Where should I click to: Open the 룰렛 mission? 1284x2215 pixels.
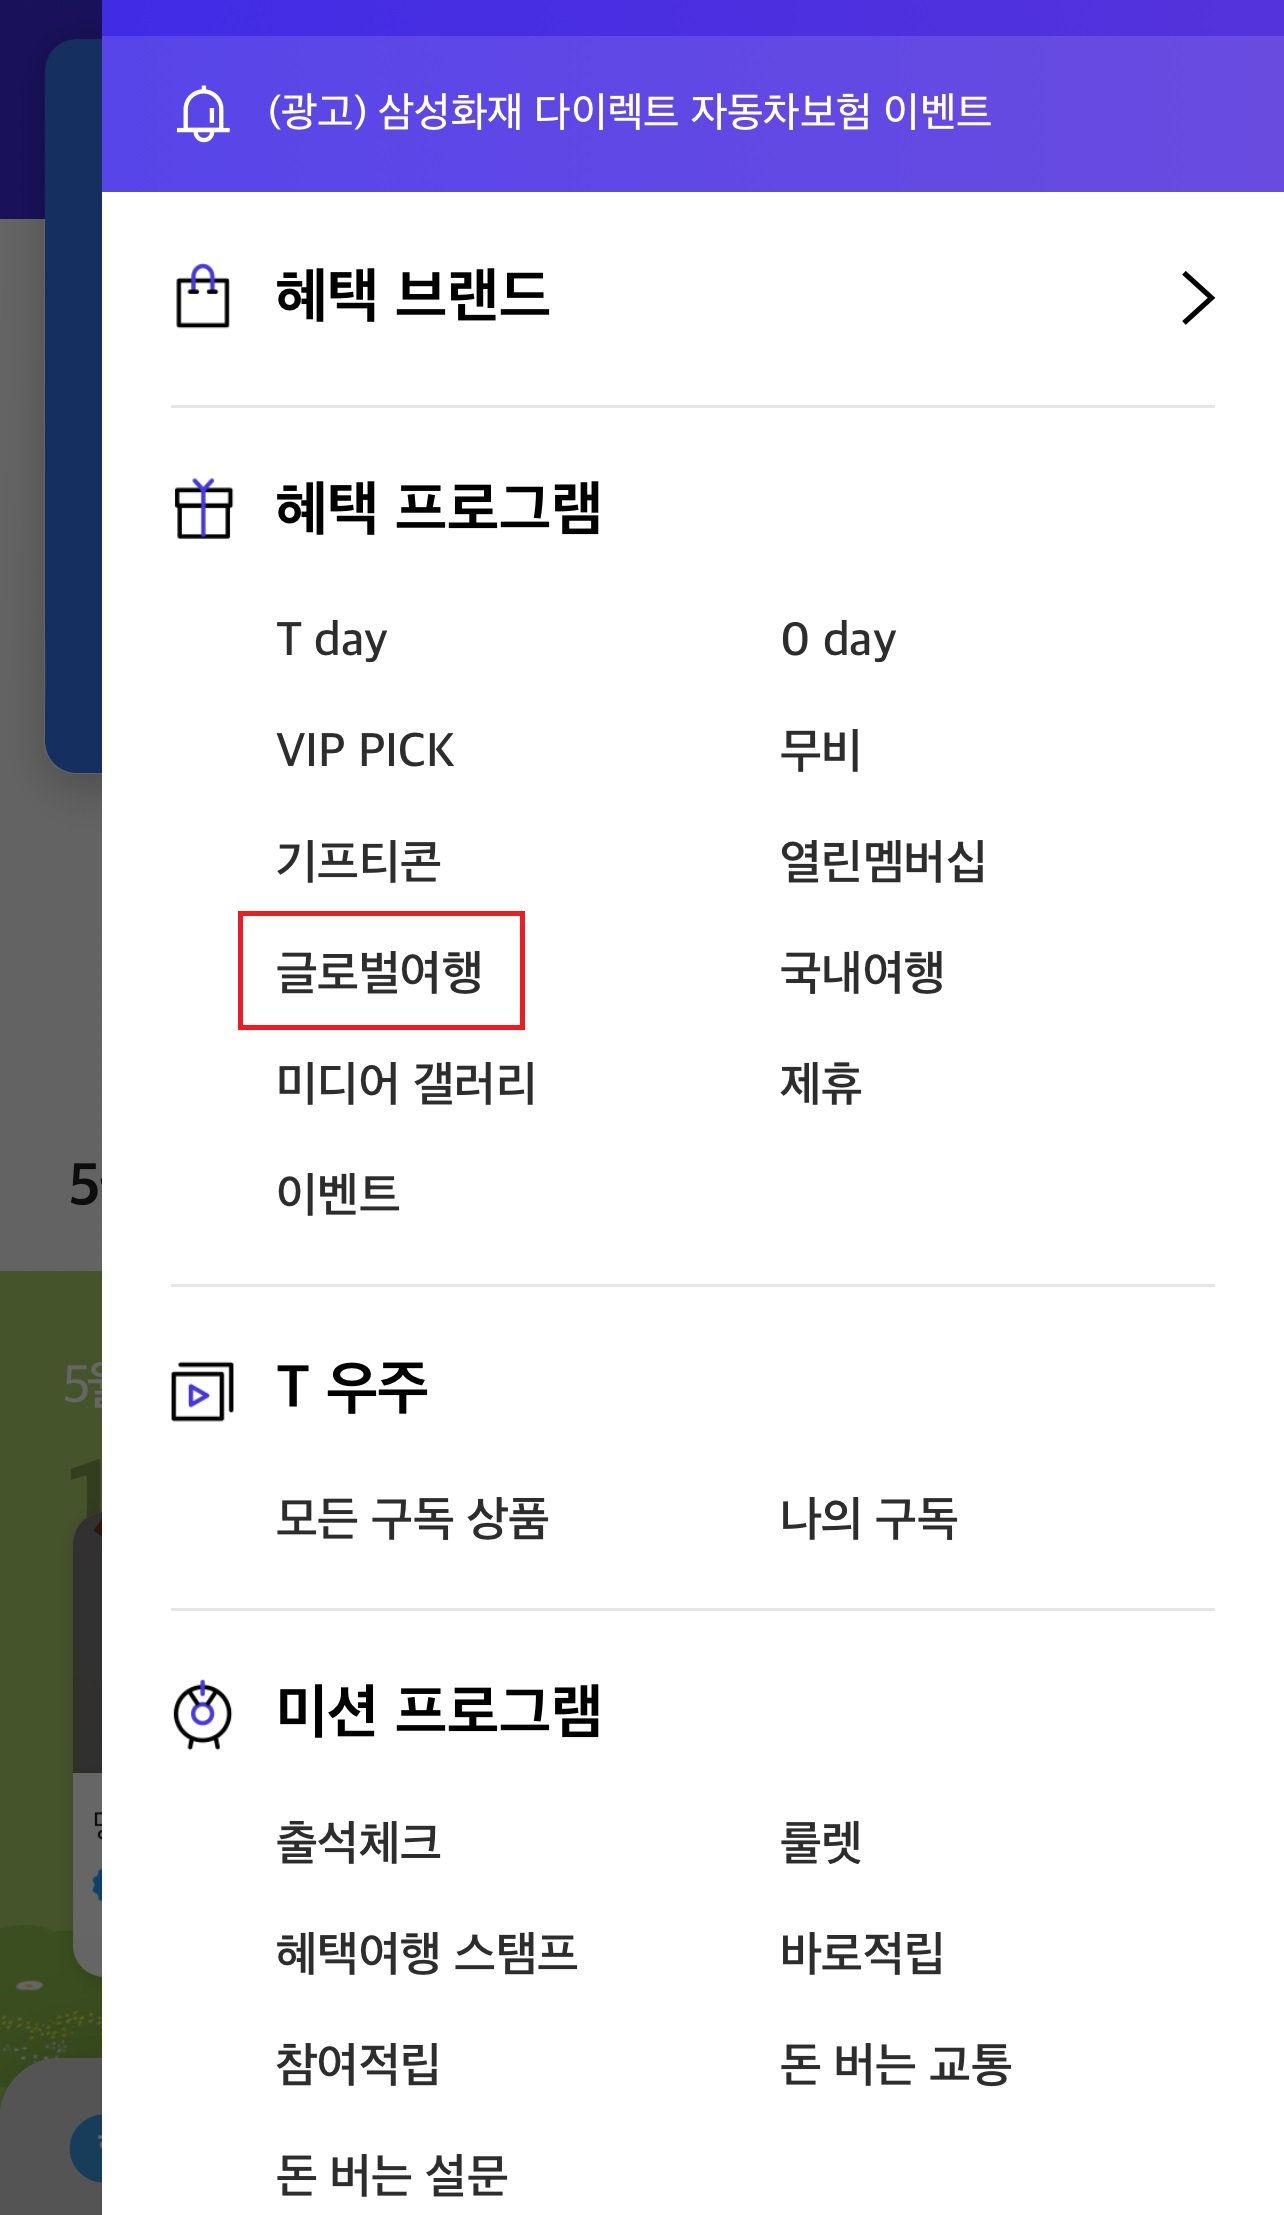click(x=820, y=1842)
